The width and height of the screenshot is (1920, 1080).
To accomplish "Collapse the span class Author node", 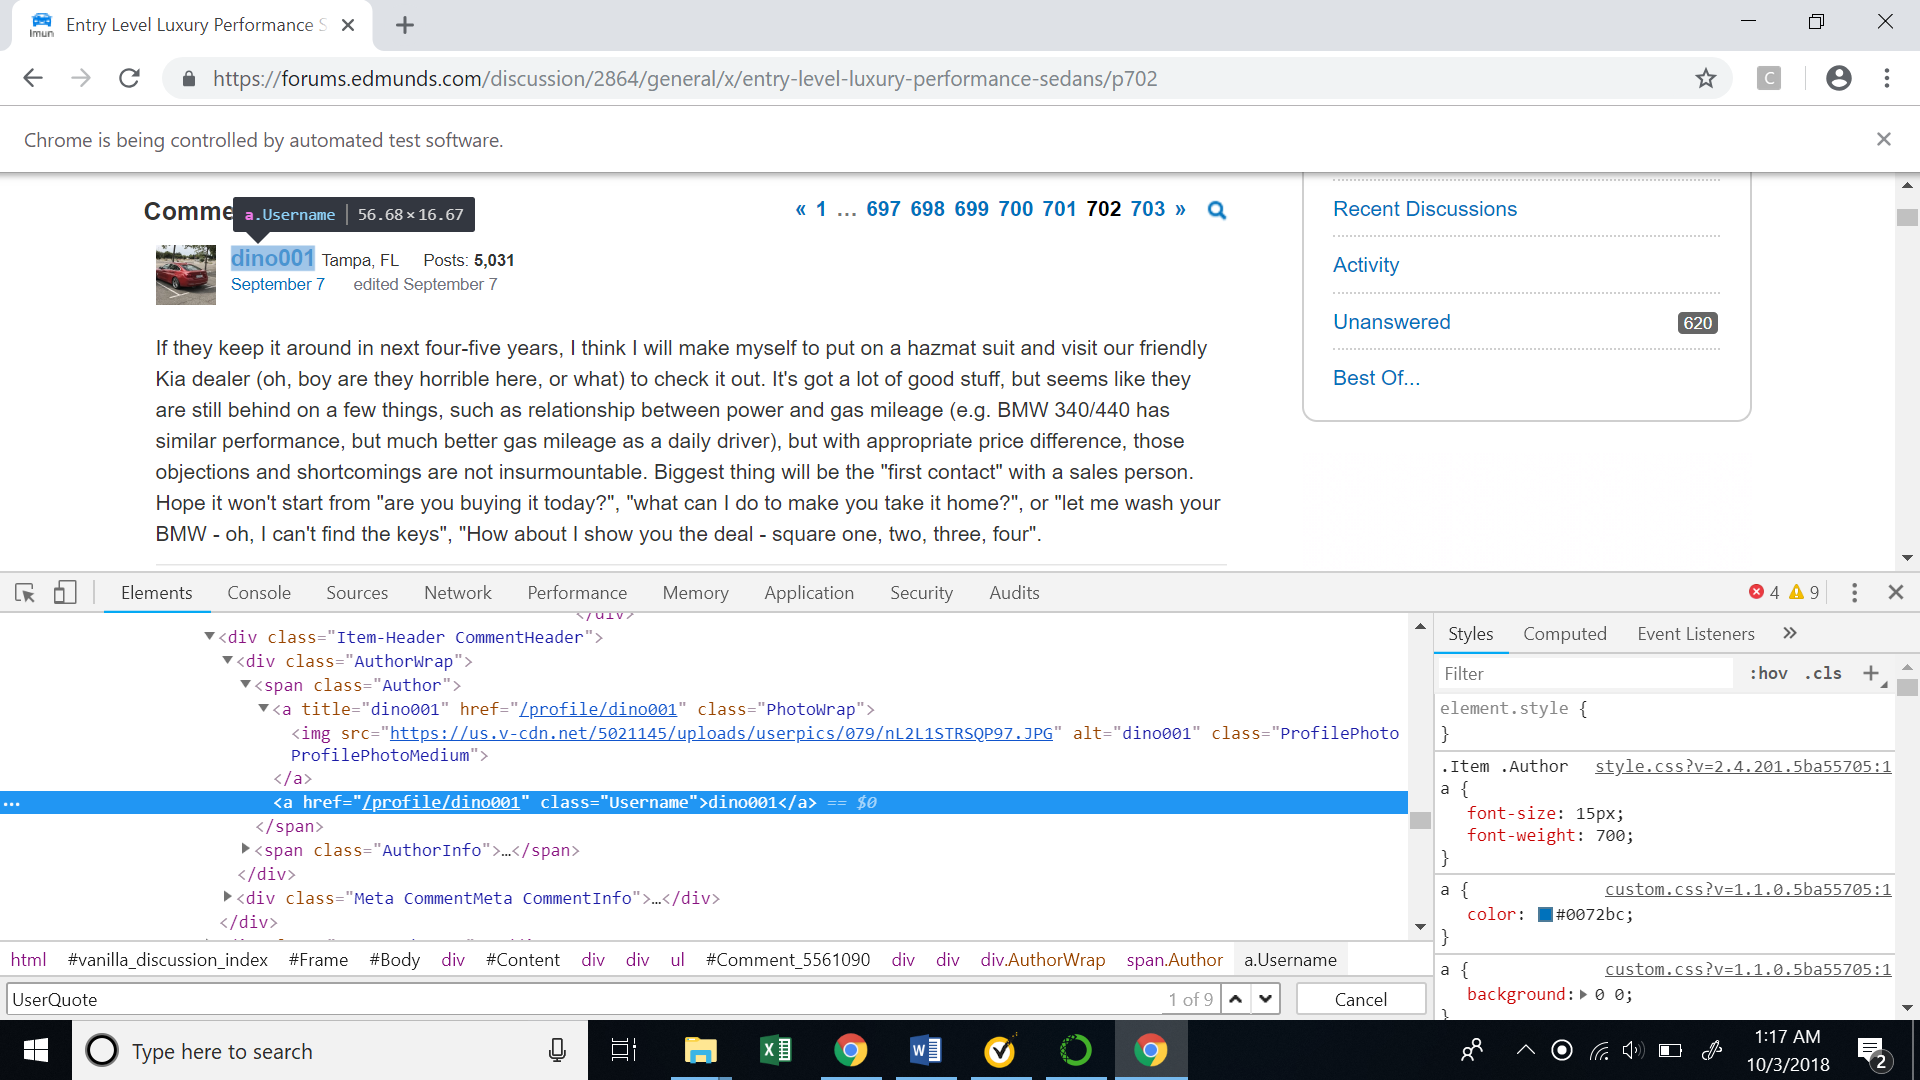I will click(245, 684).
